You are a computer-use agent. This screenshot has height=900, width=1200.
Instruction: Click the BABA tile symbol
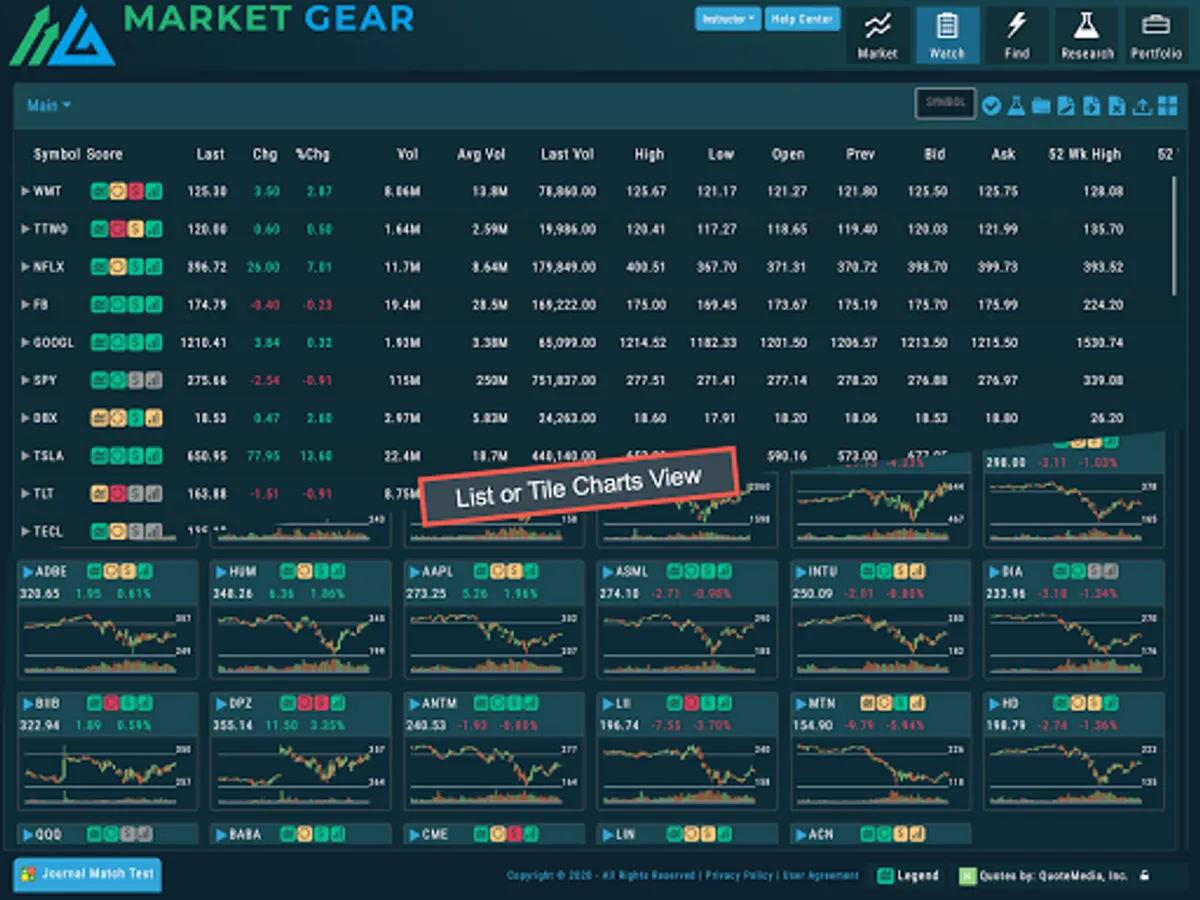click(245, 834)
